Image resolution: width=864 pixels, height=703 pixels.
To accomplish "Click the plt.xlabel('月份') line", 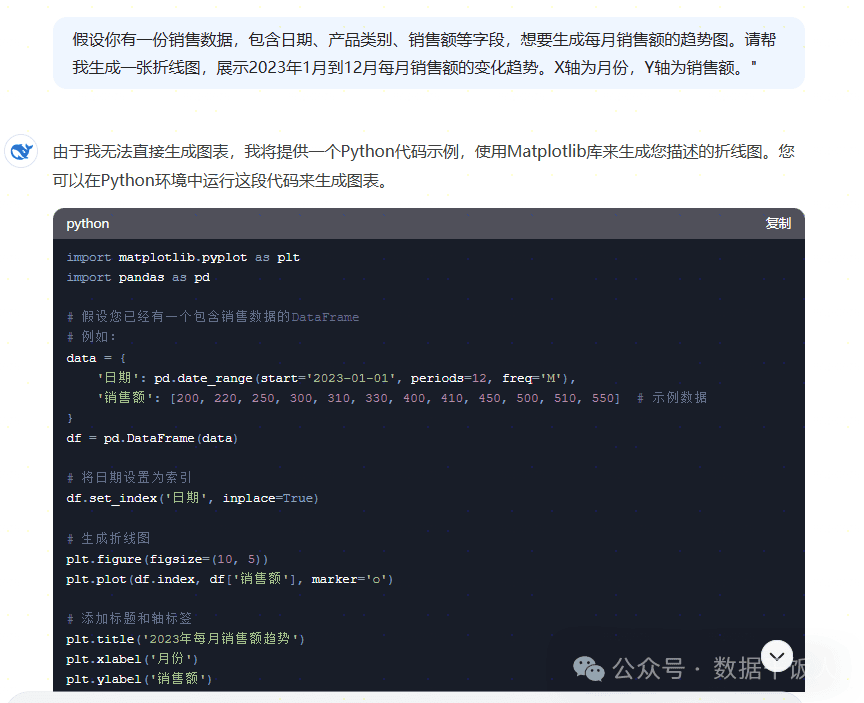I will [132, 659].
